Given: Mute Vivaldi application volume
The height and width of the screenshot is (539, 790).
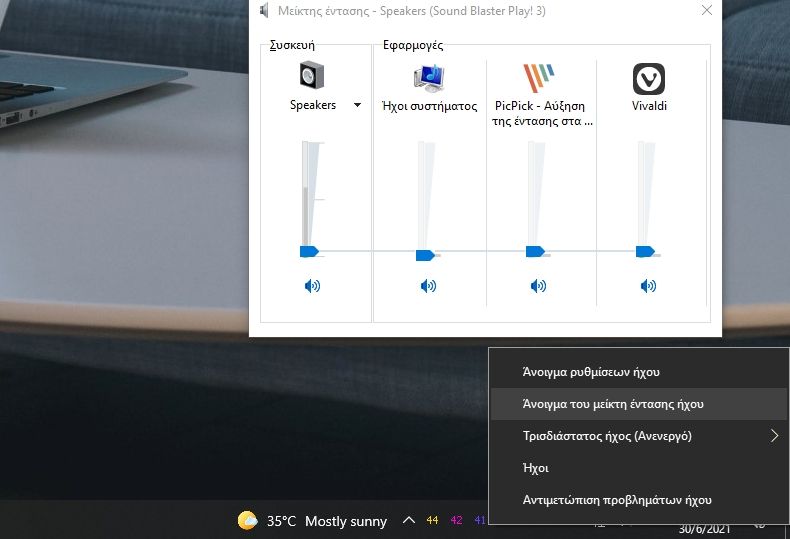Looking at the screenshot, I should tap(649, 286).
